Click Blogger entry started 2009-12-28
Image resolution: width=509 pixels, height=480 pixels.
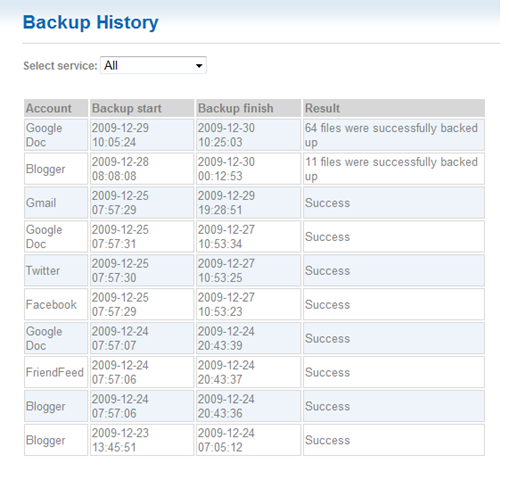tap(56, 169)
